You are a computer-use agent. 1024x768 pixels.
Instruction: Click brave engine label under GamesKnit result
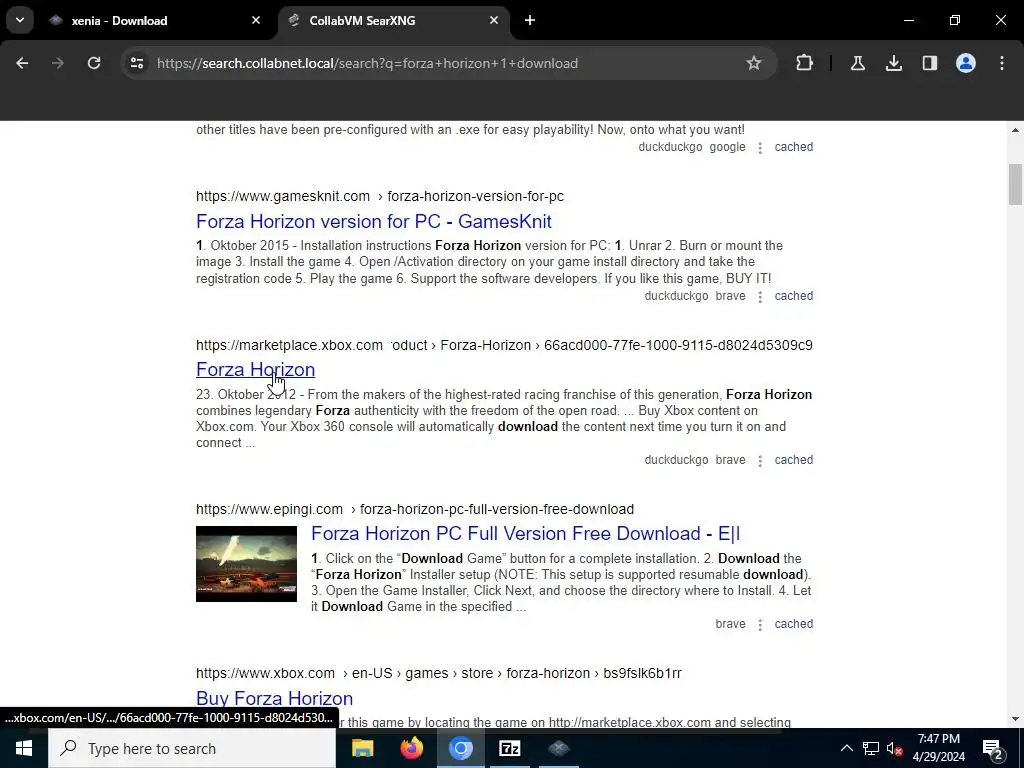(x=730, y=296)
